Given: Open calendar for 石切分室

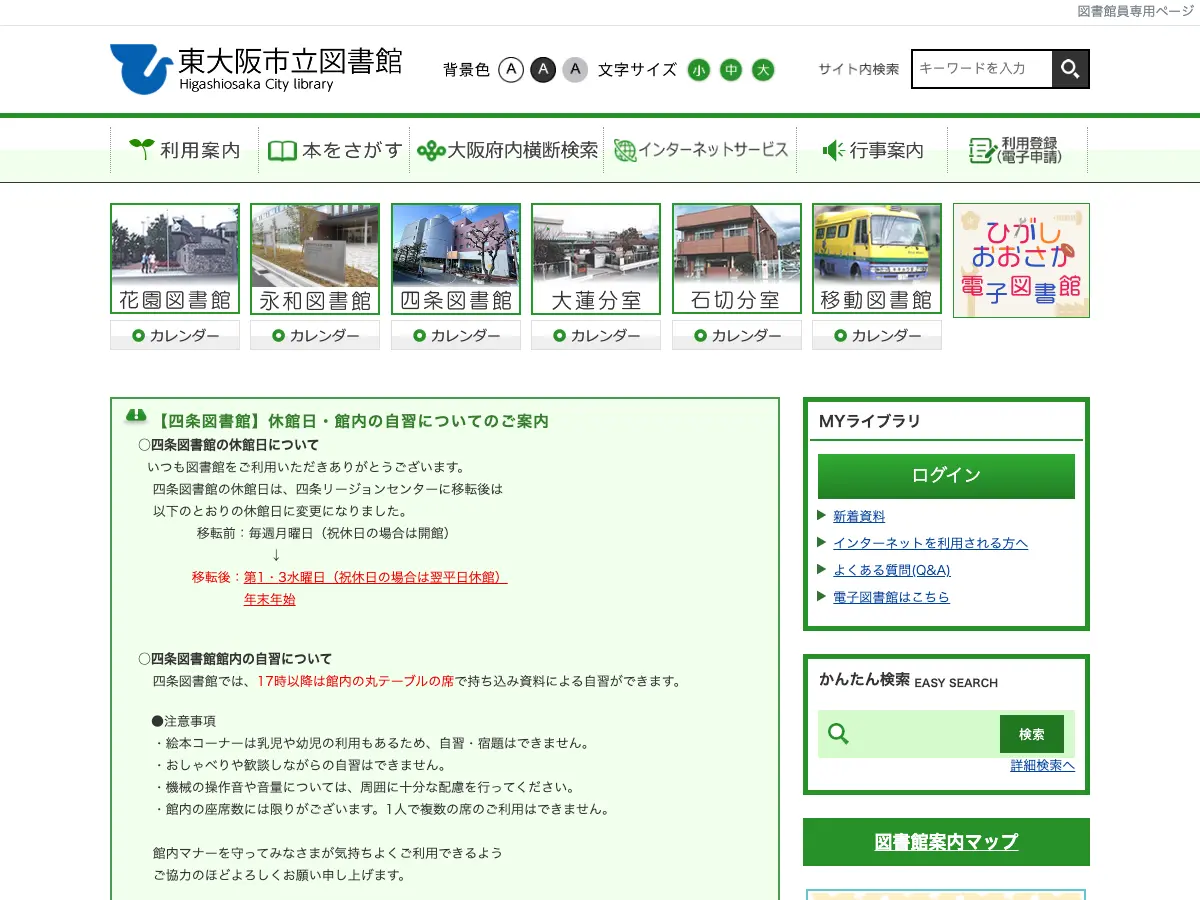Looking at the screenshot, I should (x=737, y=335).
